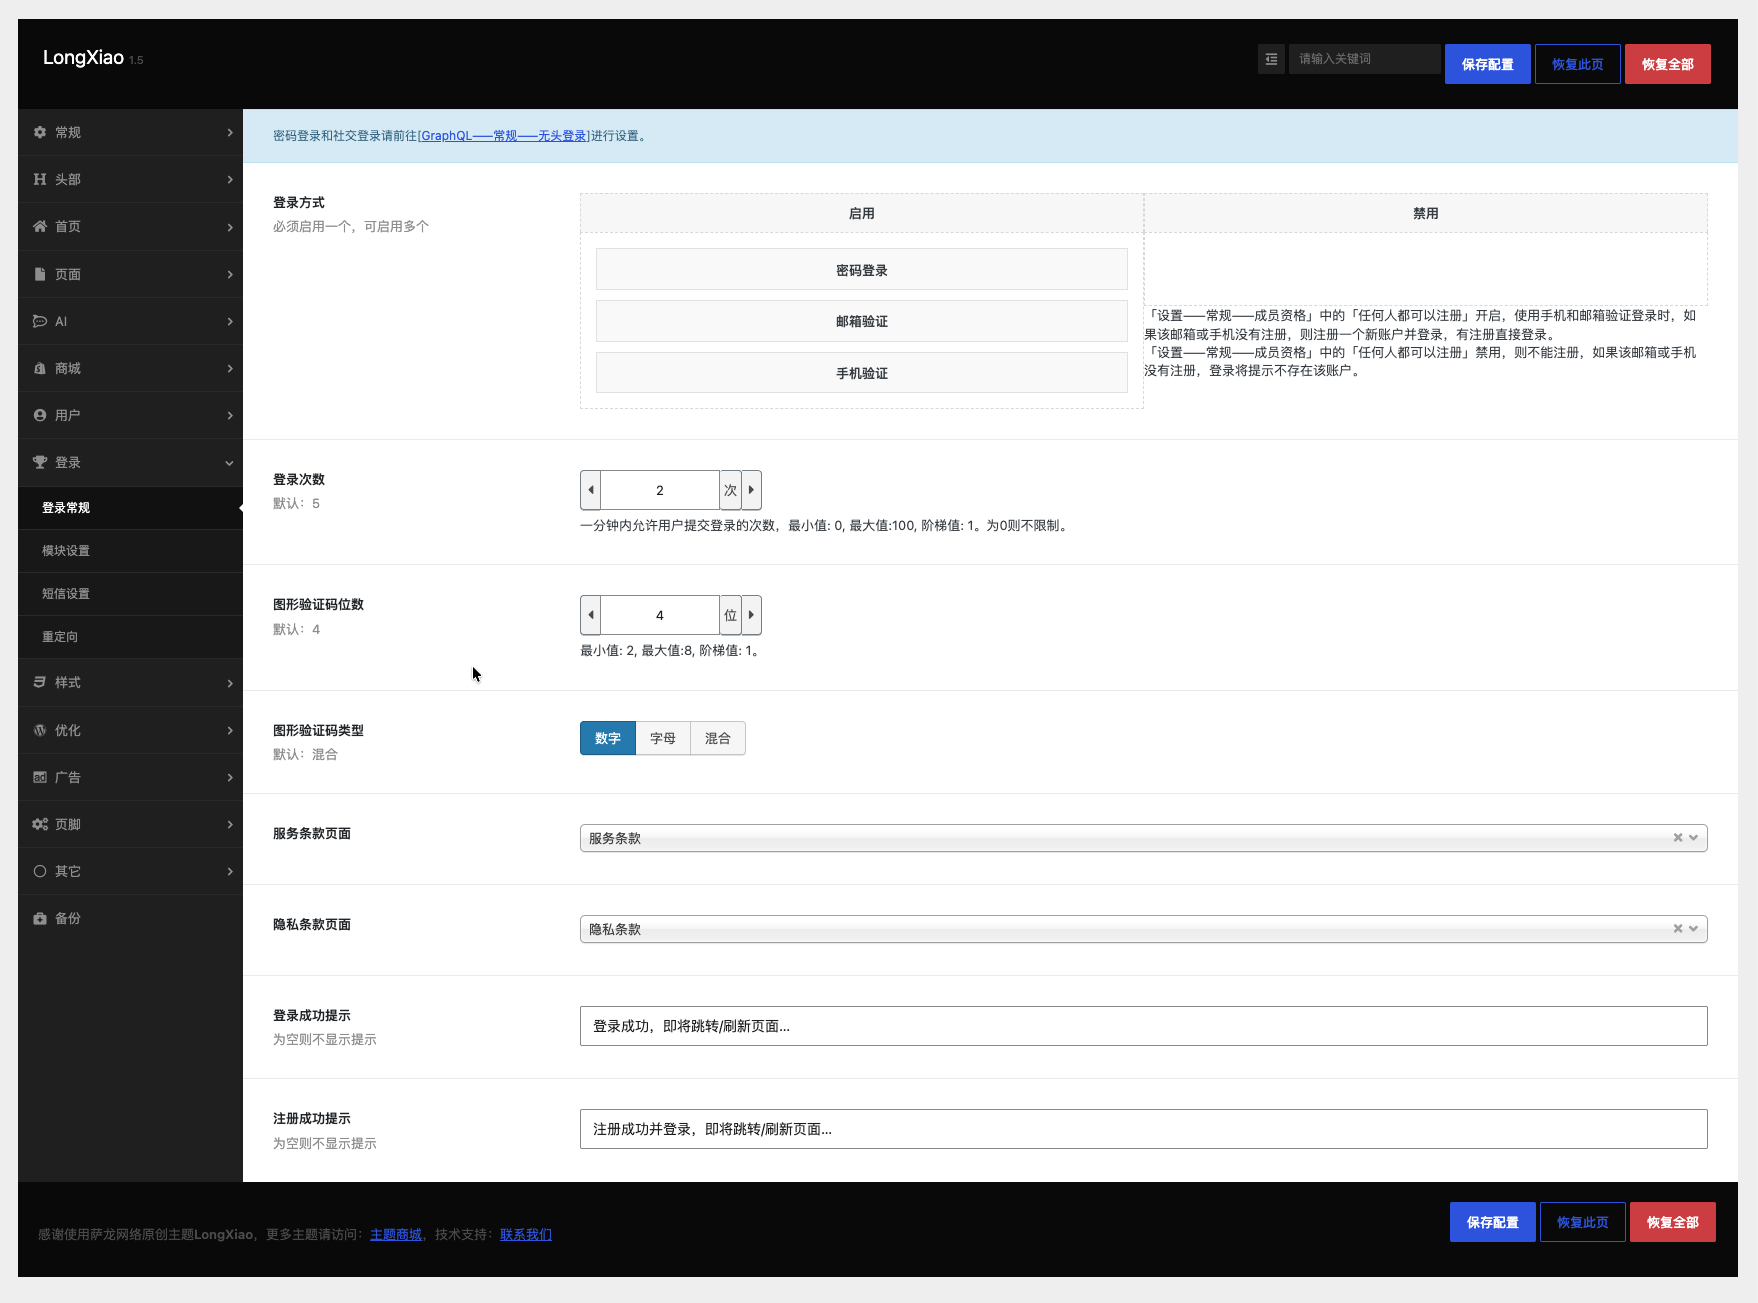Screen dimensions: 1758x1303
Task: Click the 注册成功提示 text field
Action: 1143,1129
